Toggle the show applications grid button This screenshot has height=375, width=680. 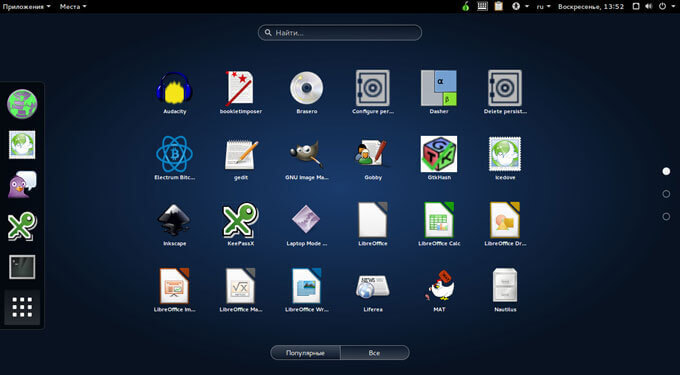click(x=22, y=307)
